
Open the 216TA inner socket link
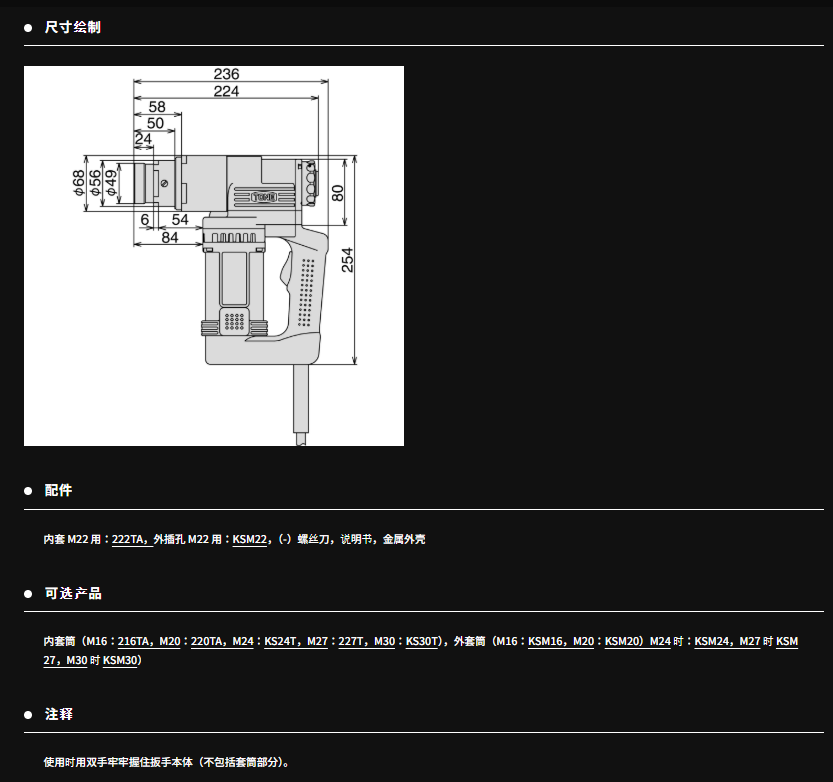(133, 641)
